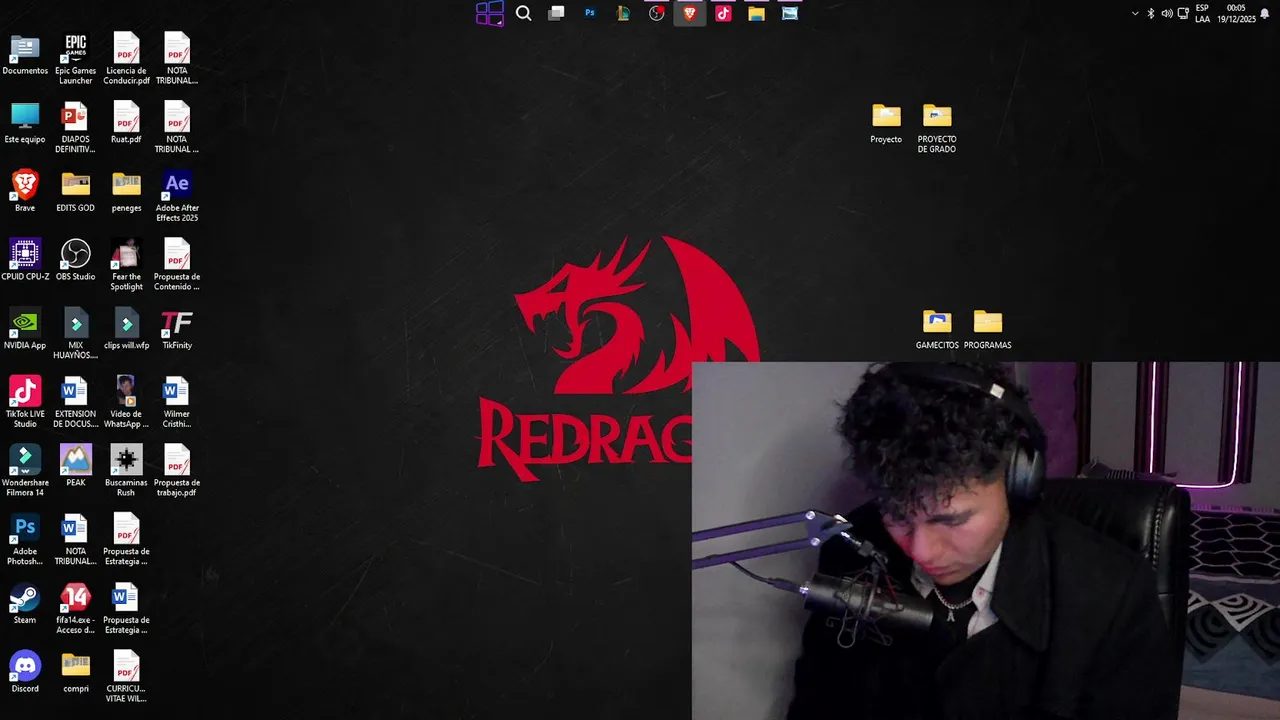
Task: Select the PEAK game desktop icon
Action: coord(76,466)
